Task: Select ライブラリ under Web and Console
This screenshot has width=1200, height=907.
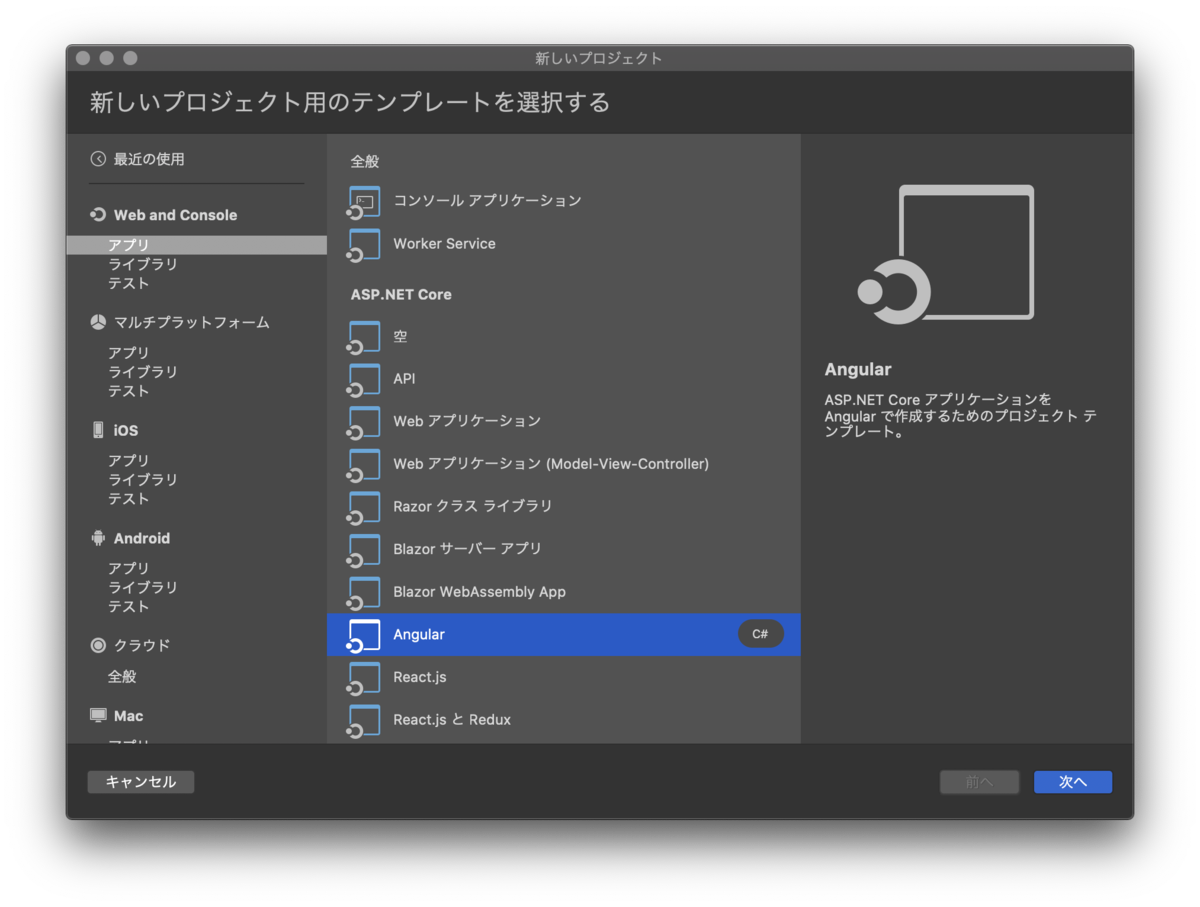Action: point(142,264)
